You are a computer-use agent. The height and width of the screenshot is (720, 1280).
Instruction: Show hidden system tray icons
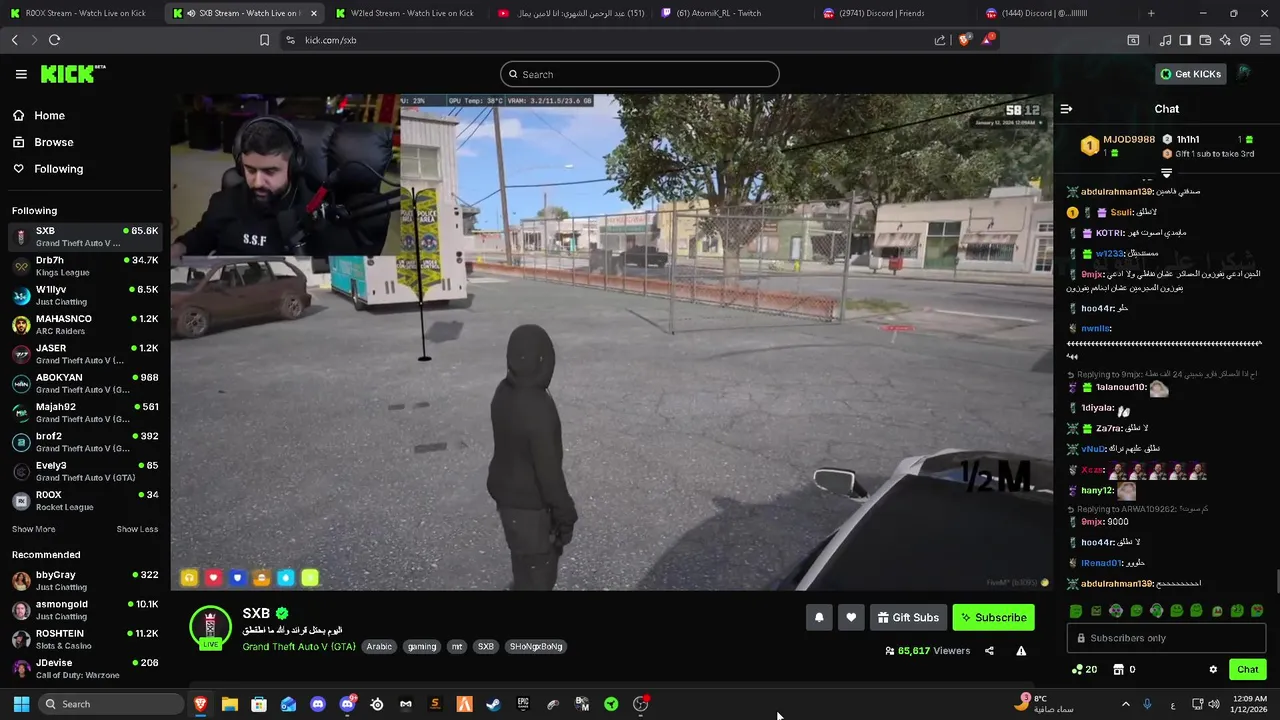point(1125,704)
